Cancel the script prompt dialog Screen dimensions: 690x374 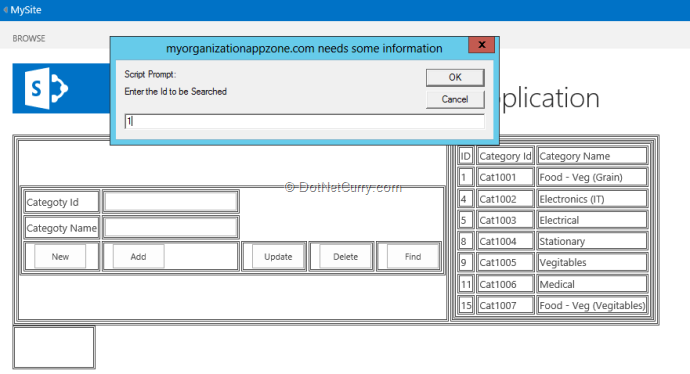click(455, 99)
